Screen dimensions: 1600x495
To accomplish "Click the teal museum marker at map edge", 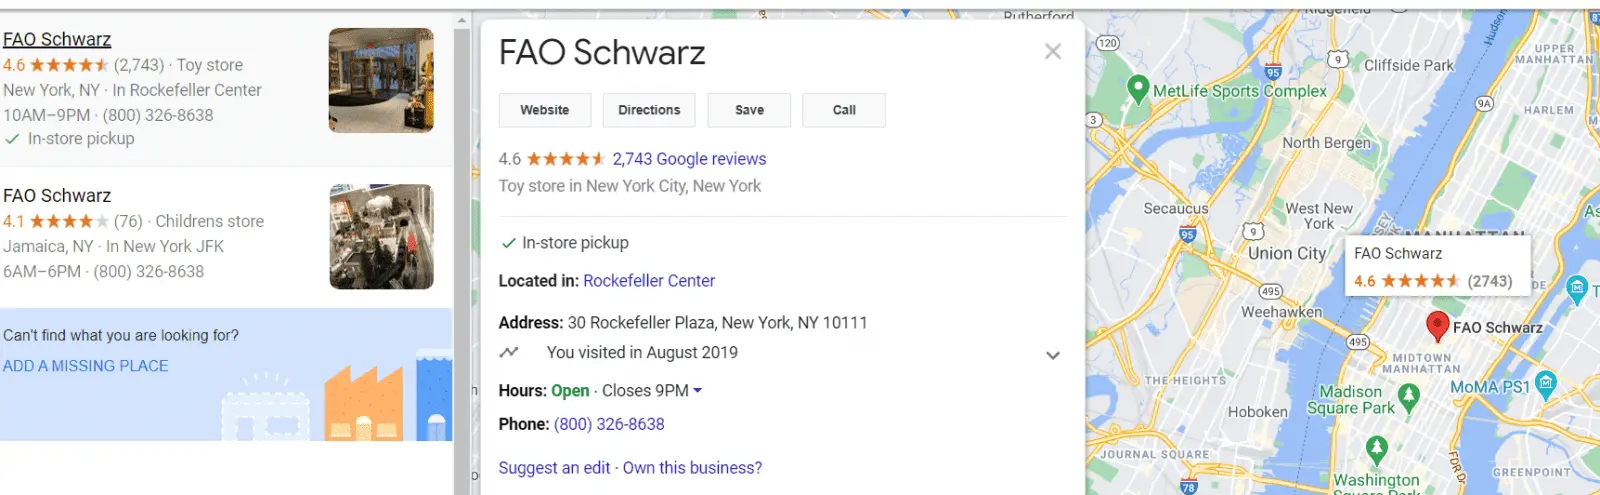I will (x=1577, y=289).
